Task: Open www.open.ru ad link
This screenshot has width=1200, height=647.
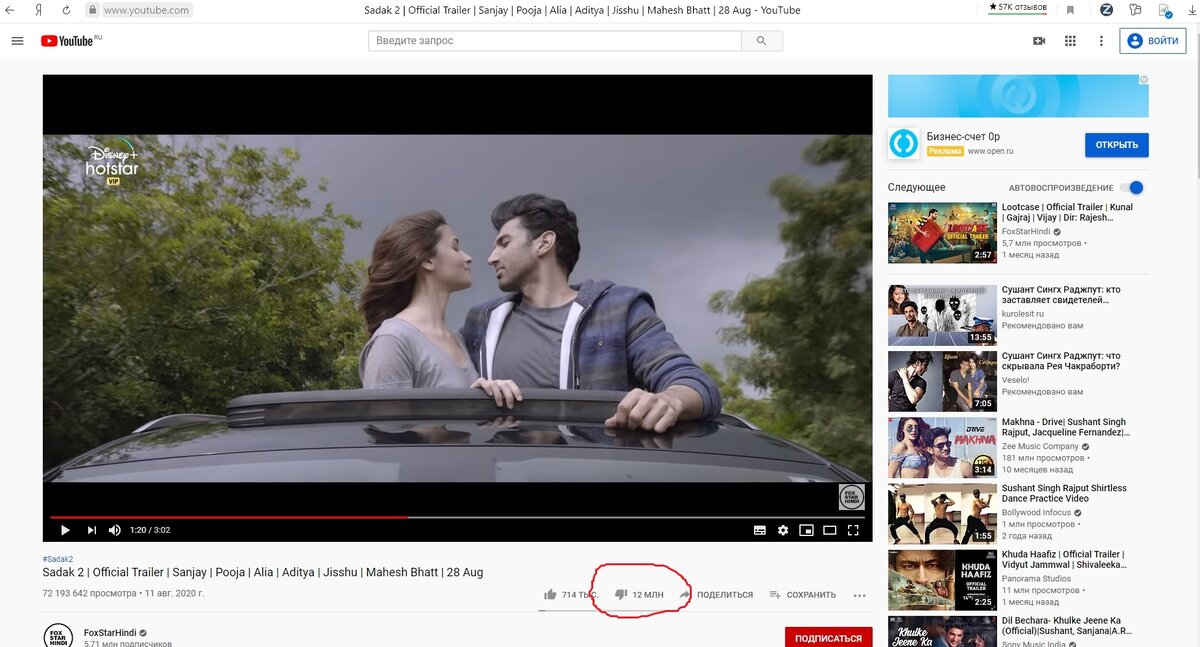Action: [x=991, y=151]
